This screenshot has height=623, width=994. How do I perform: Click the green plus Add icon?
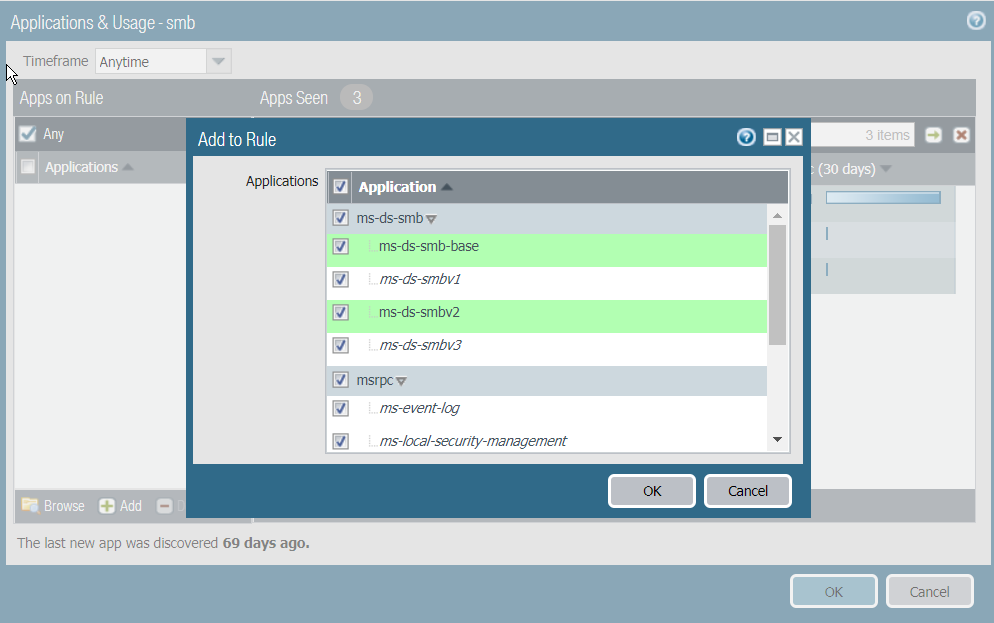pyautogui.click(x=106, y=506)
